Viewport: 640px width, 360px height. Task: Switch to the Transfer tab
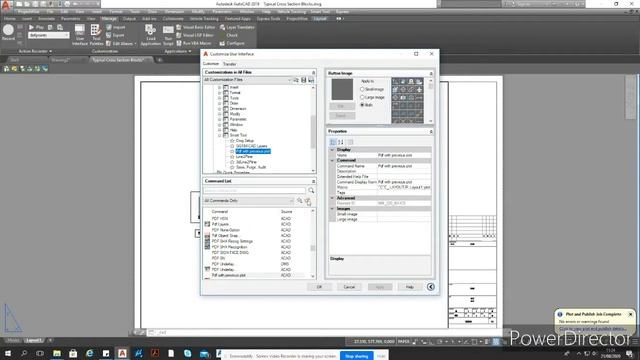[x=229, y=64]
